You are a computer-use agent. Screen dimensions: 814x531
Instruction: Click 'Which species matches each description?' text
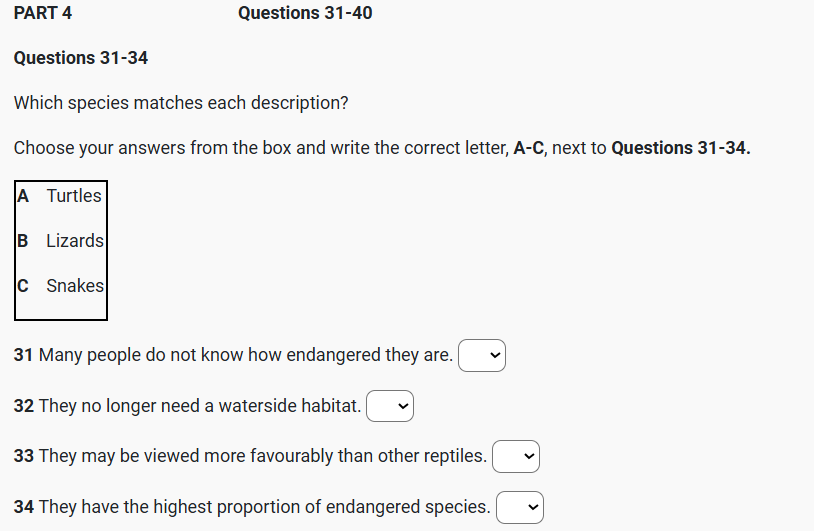(x=181, y=103)
